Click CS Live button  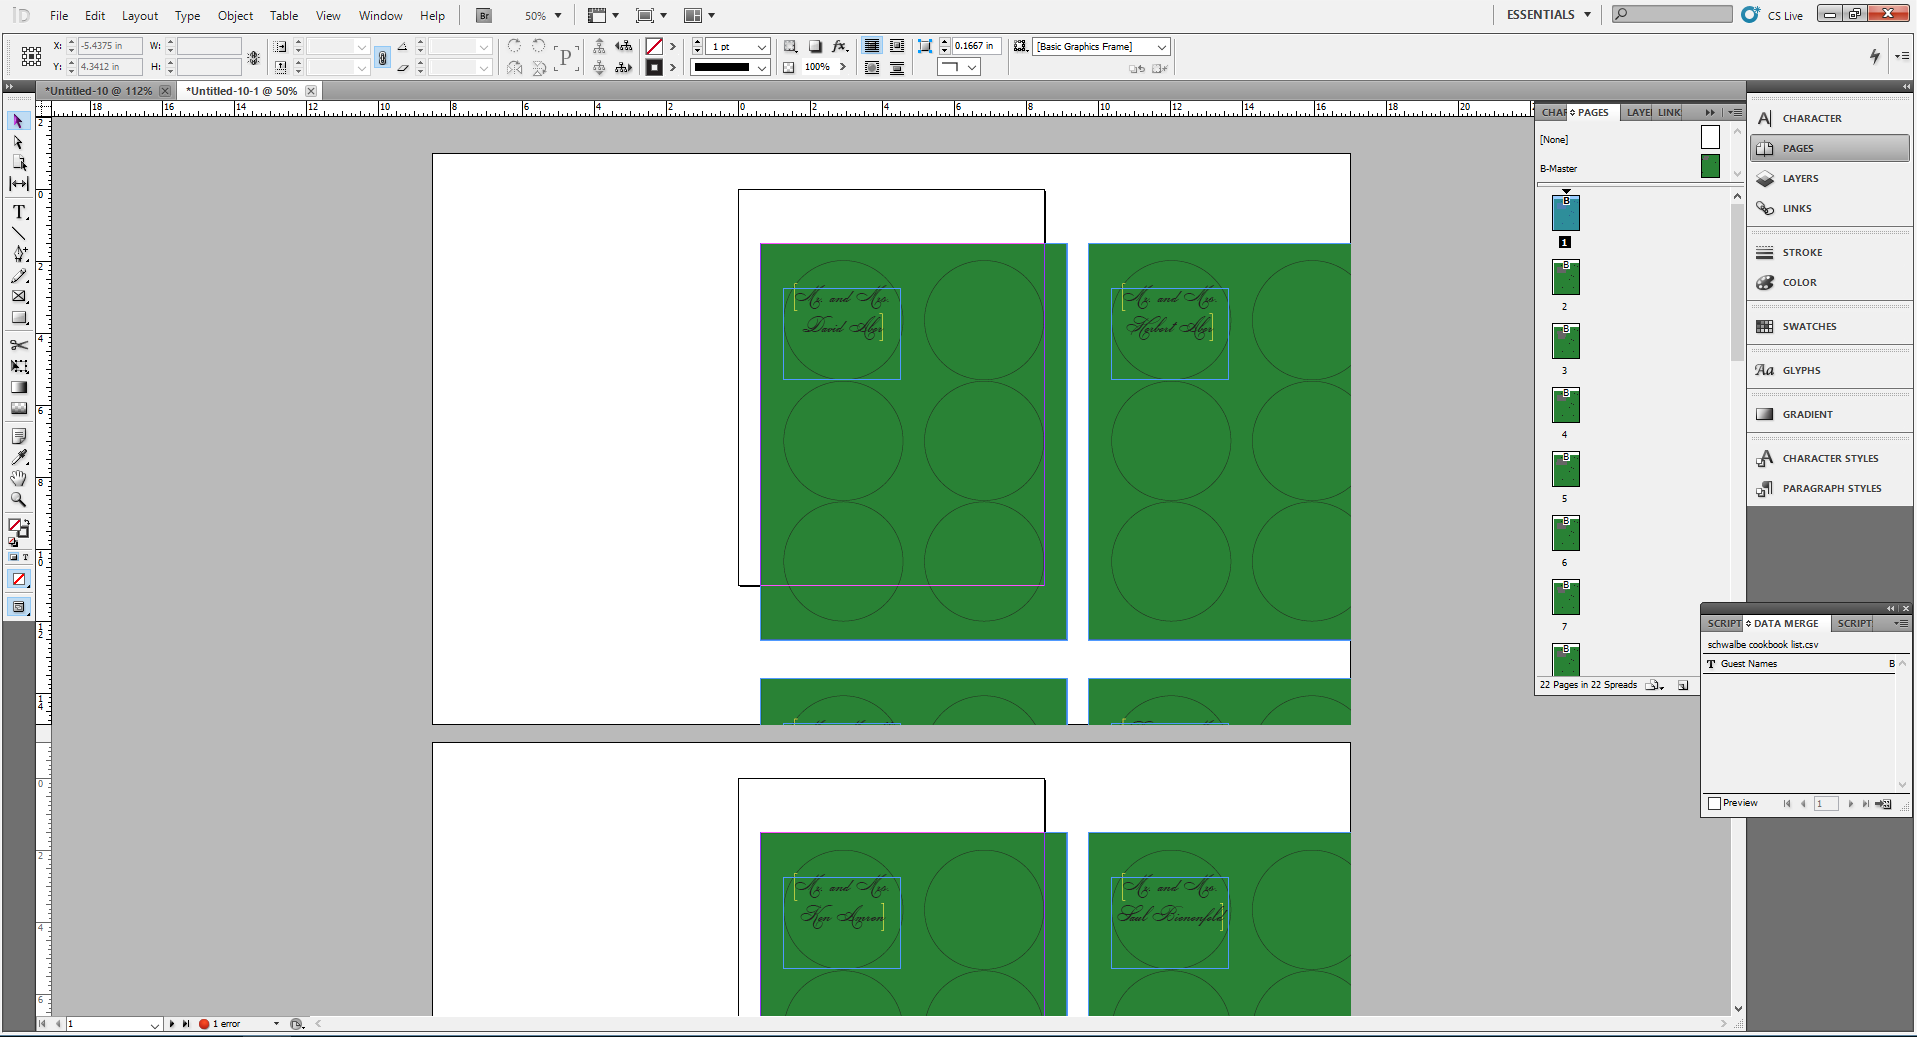tap(1772, 15)
